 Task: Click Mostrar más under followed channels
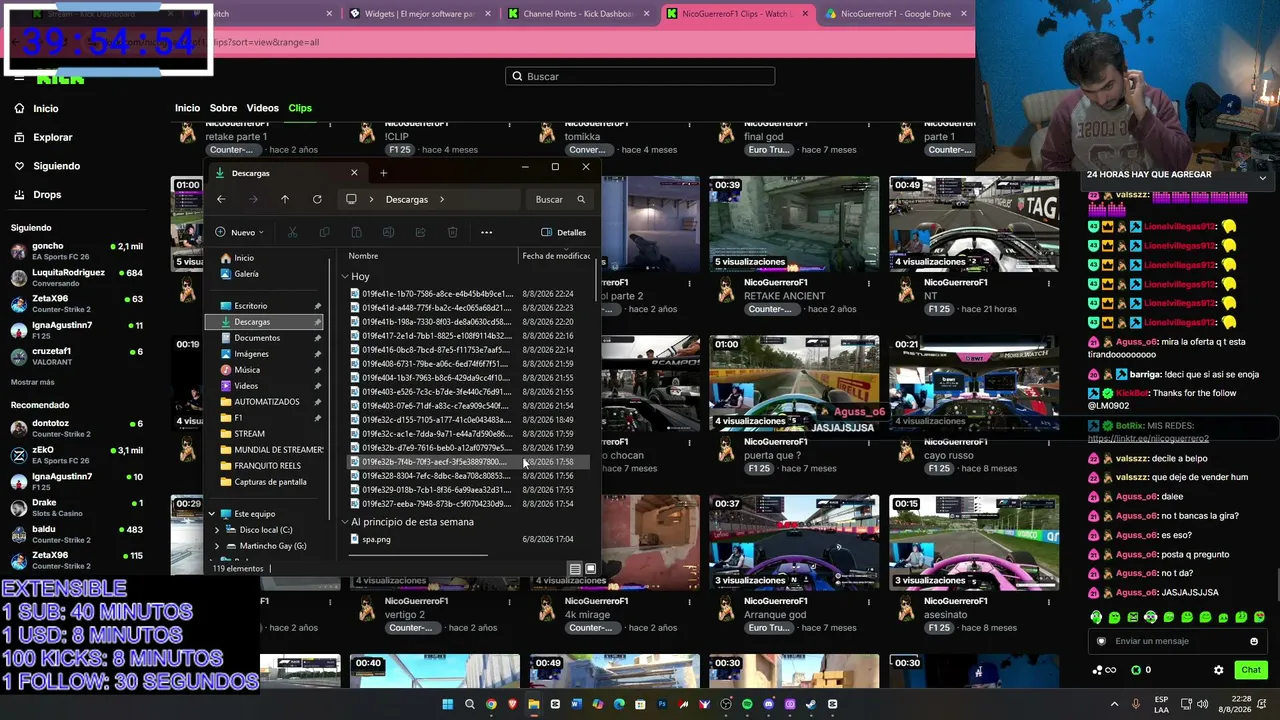click(32, 382)
